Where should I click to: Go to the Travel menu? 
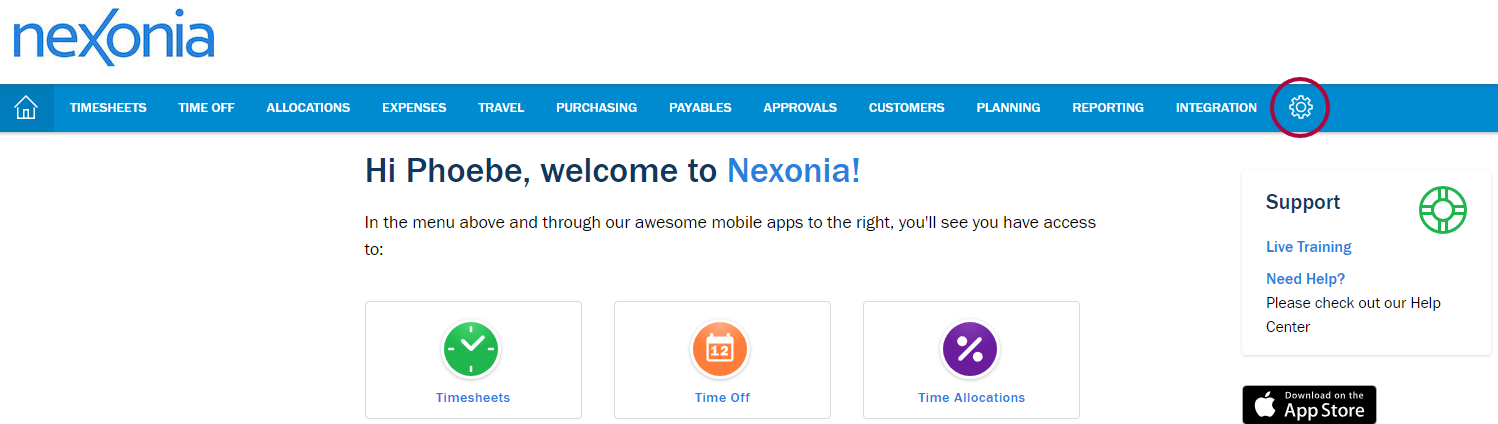point(501,108)
